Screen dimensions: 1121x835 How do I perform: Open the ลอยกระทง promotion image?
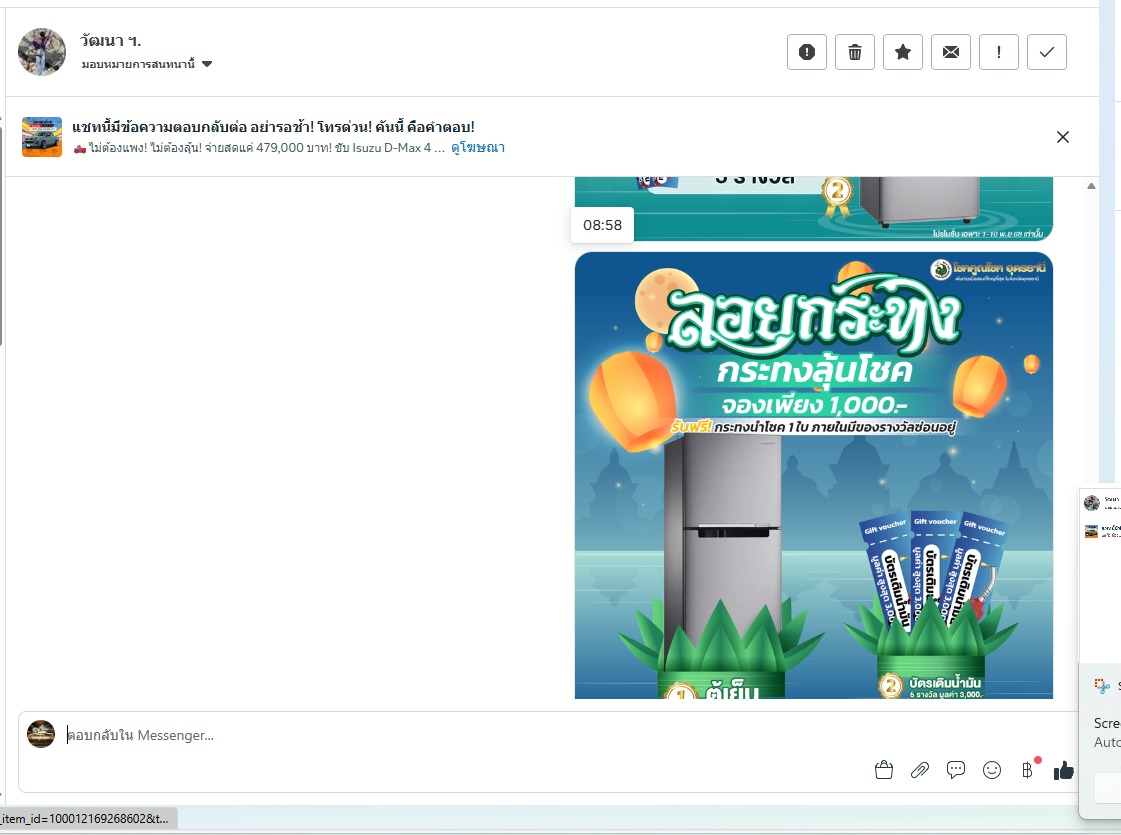(x=814, y=475)
